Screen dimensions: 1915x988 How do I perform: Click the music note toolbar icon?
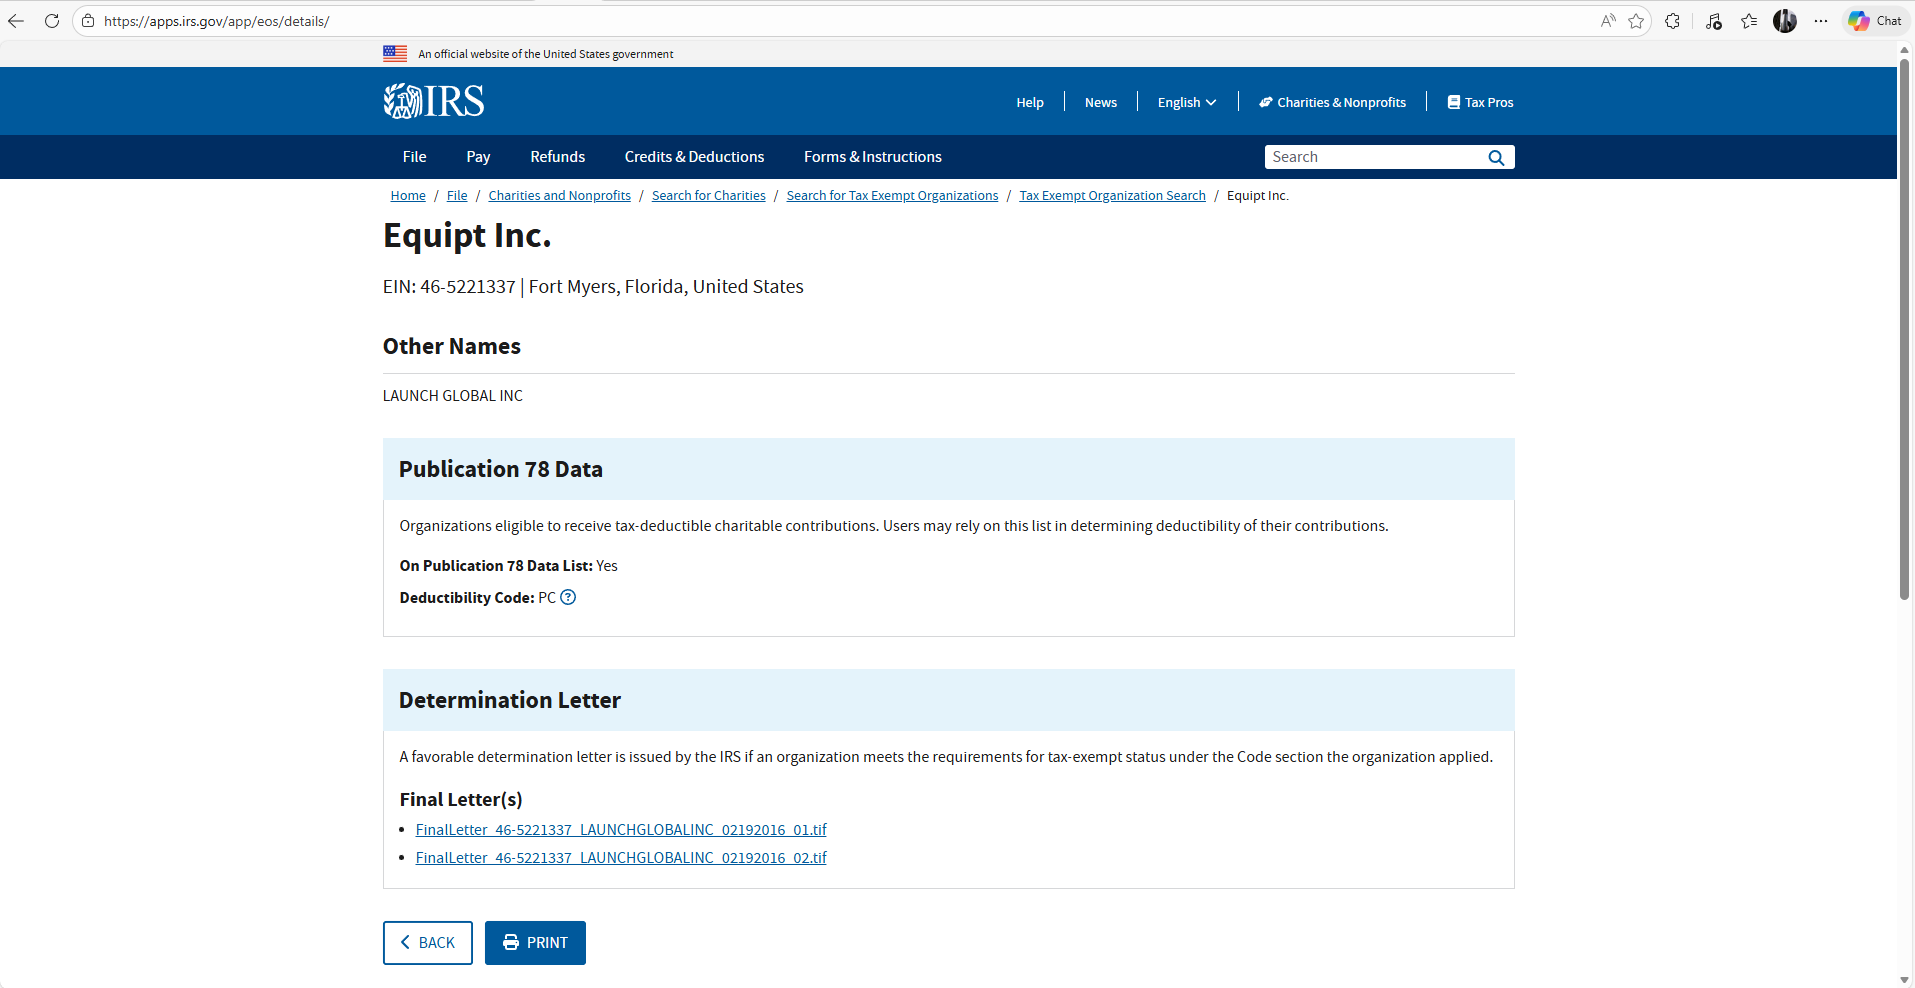click(1714, 21)
